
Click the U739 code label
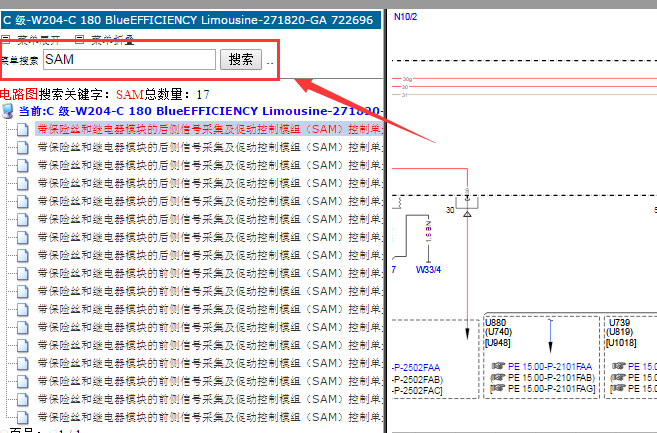pyautogui.click(x=619, y=322)
